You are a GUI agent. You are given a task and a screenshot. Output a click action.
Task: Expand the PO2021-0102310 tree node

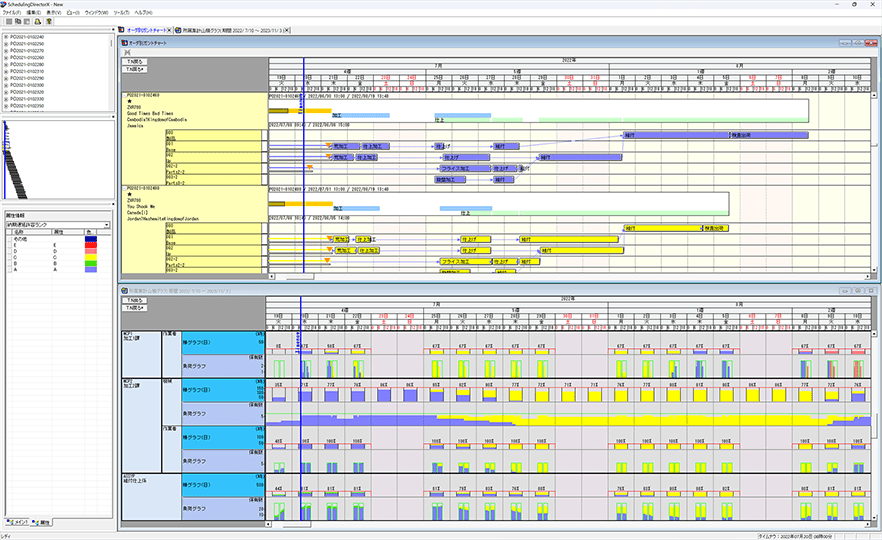coord(6,72)
